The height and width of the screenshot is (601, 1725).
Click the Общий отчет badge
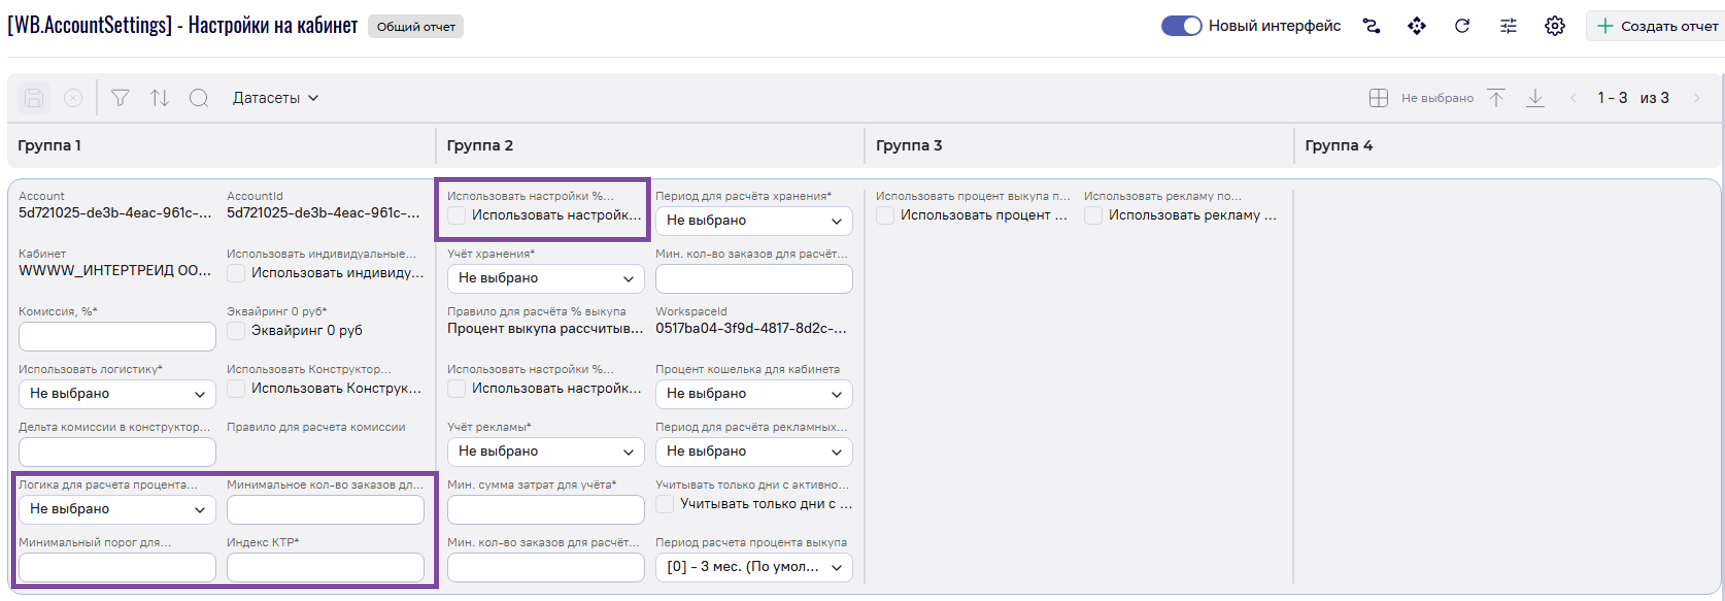click(x=416, y=27)
